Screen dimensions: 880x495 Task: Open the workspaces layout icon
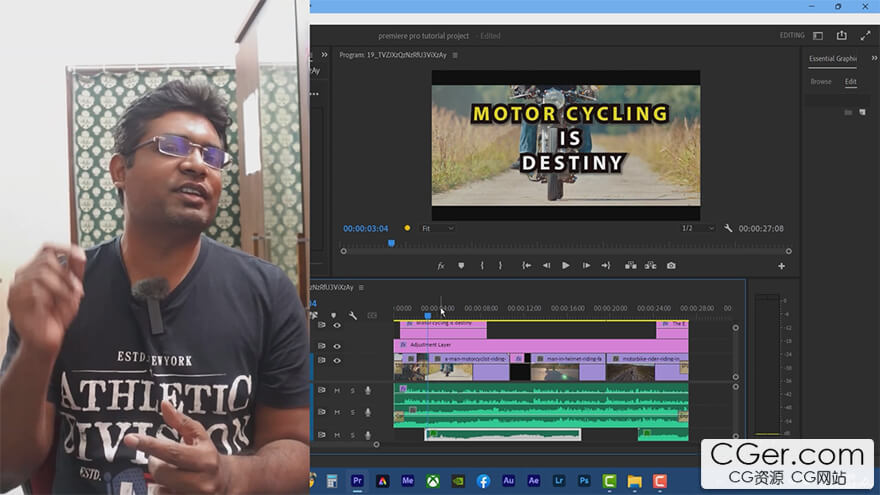pyautogui.click(x=818, y=36)
